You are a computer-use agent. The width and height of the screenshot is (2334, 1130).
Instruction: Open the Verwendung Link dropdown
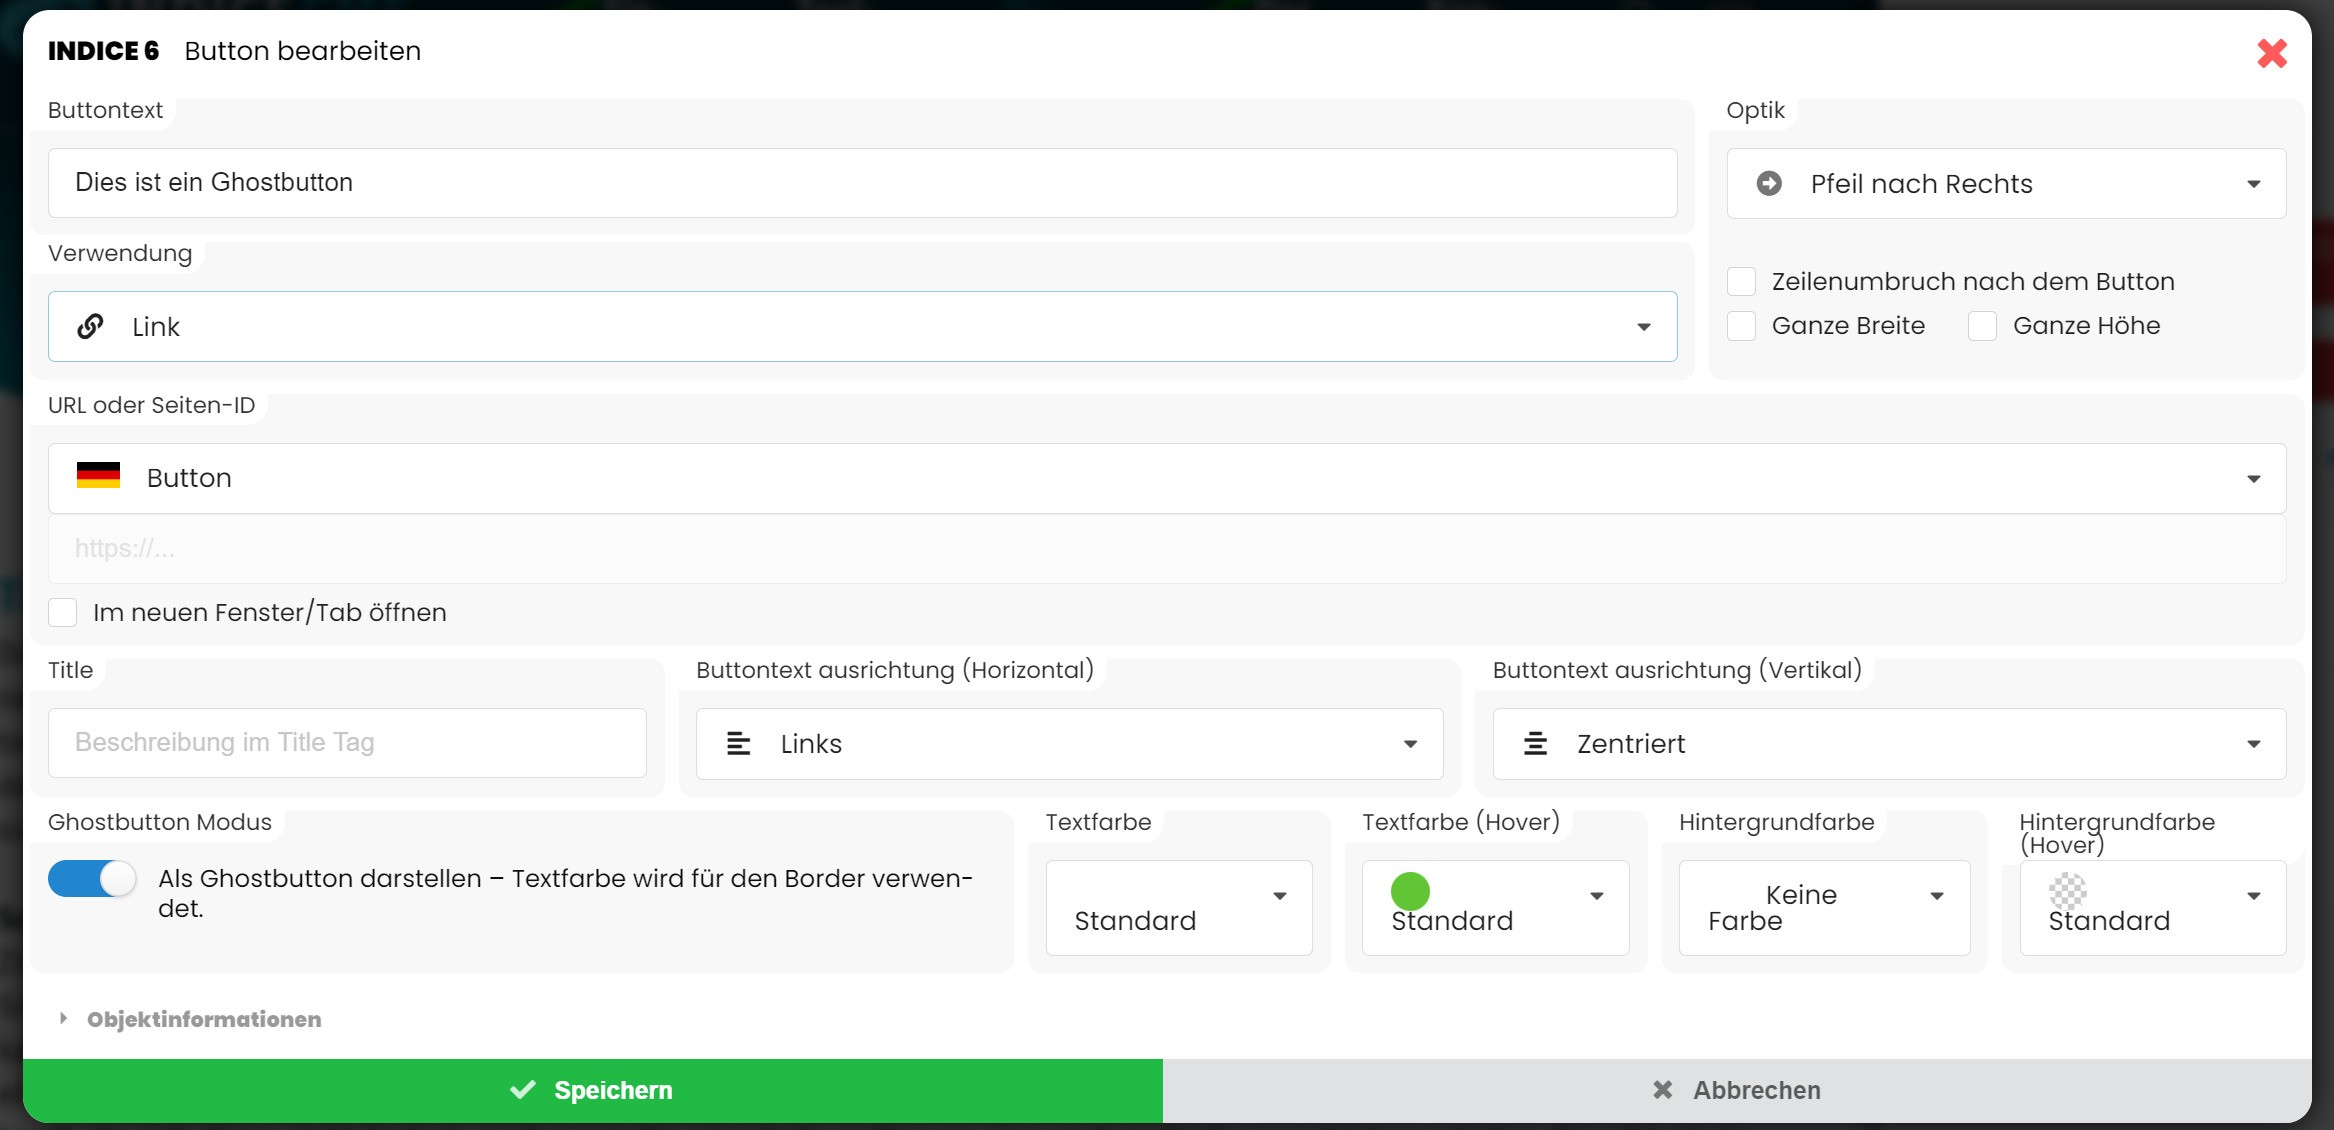862,326
